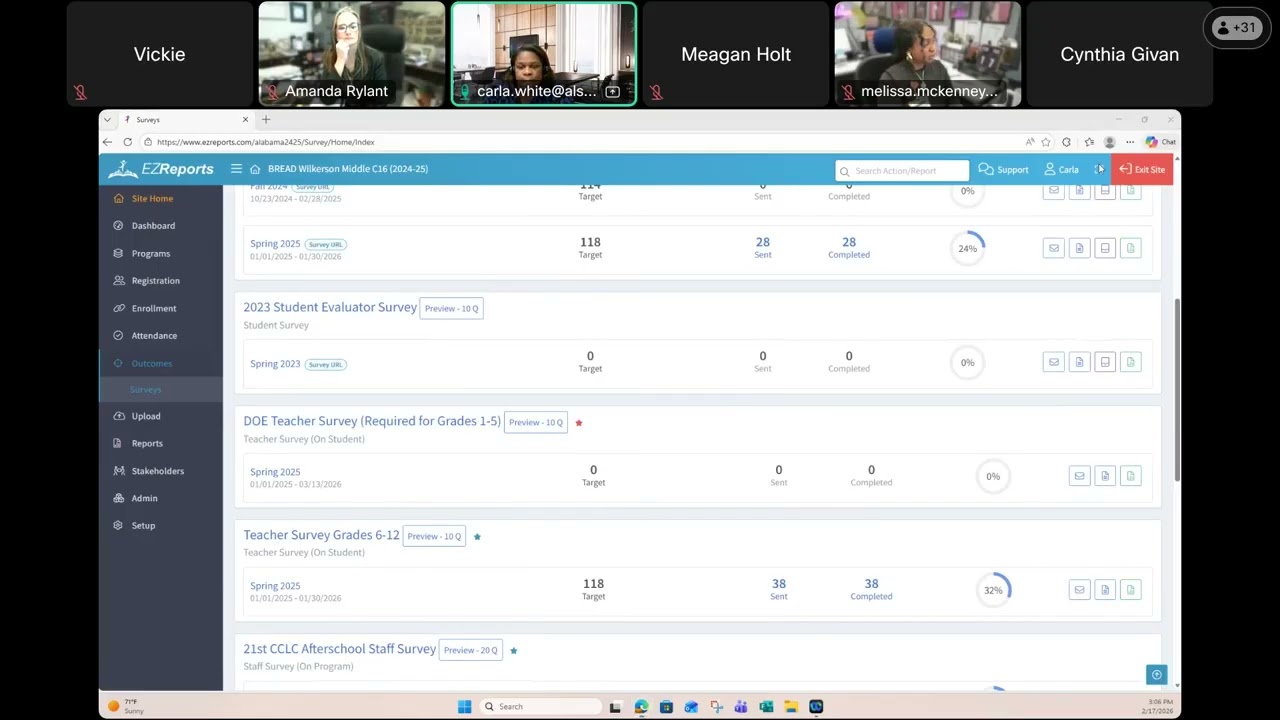Click document icon in DOE Teacher Survey row
Screen dimensions: 1280x720
(x=1105, y=476)
